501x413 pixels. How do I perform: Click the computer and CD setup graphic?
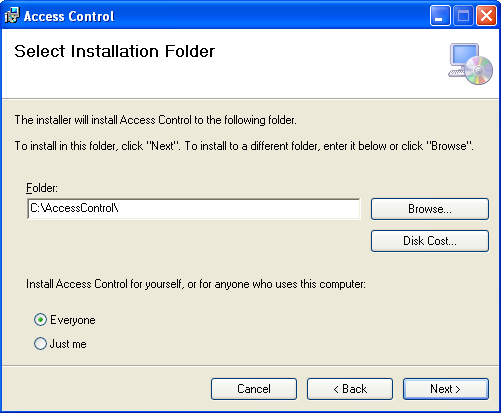pyautogui.click(x=470, y=64)
